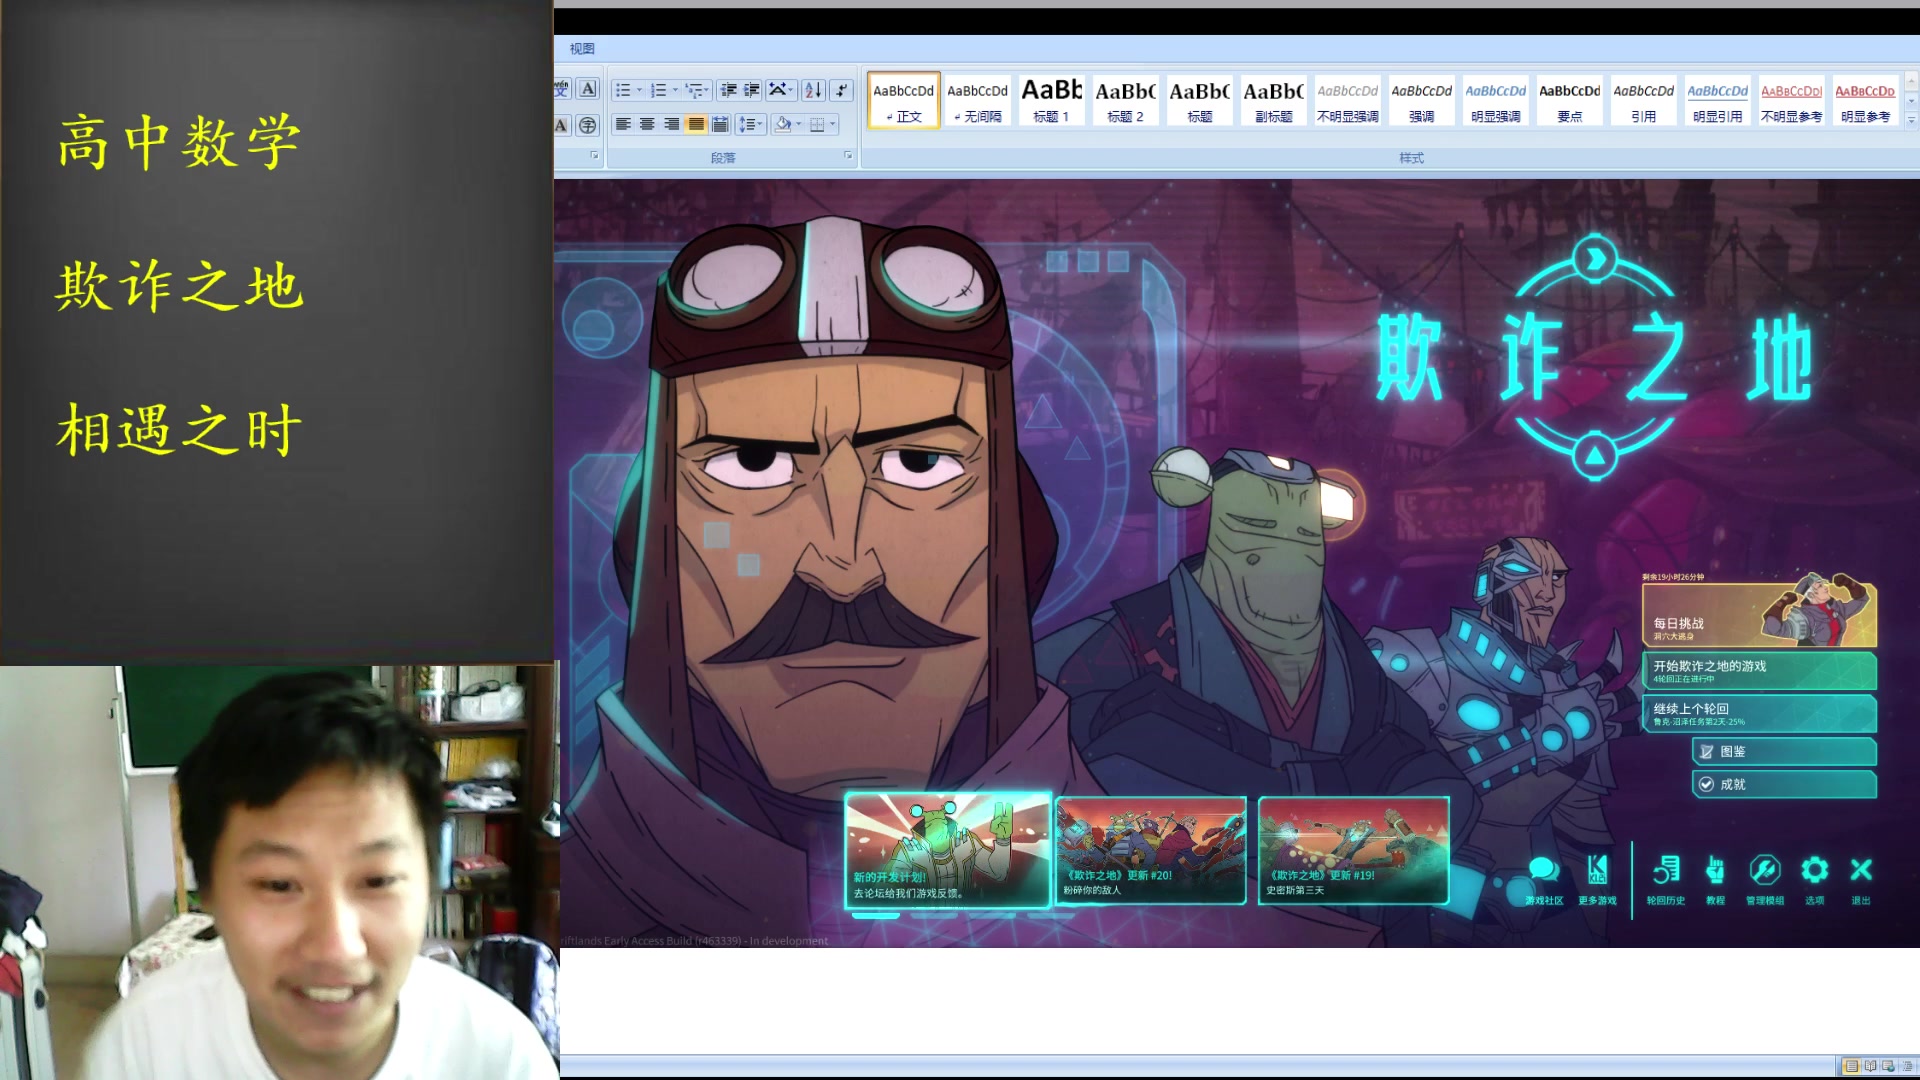Open the 更新 #19 news card
The height and width of the screenshot is (1080, 1920).
pos(1354,850)
